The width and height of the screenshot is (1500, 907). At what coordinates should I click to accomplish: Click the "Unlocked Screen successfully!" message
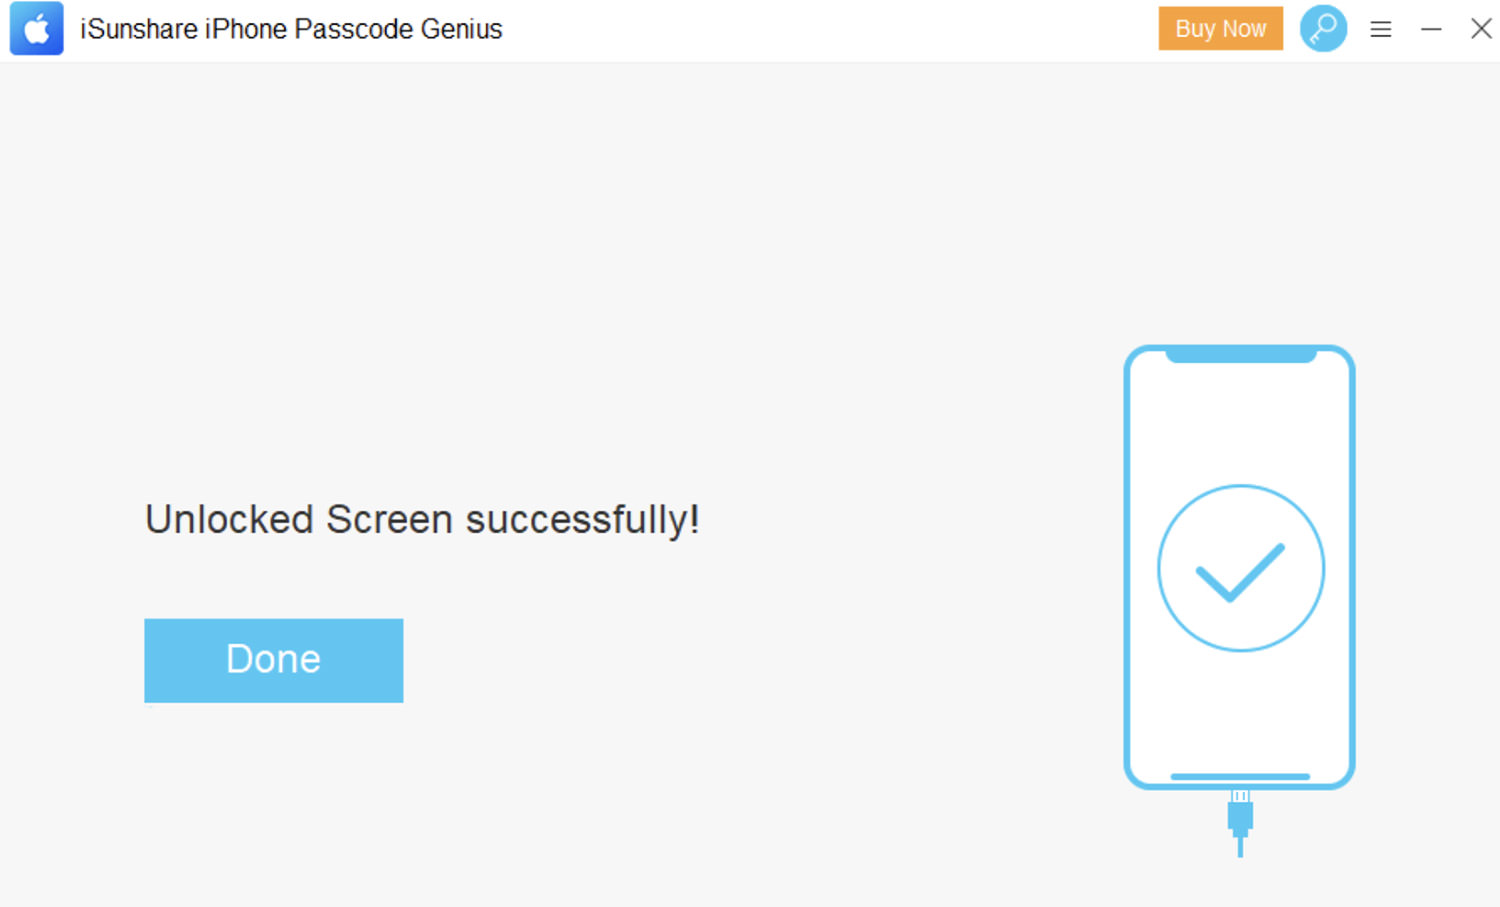click(x=422, y=520)
